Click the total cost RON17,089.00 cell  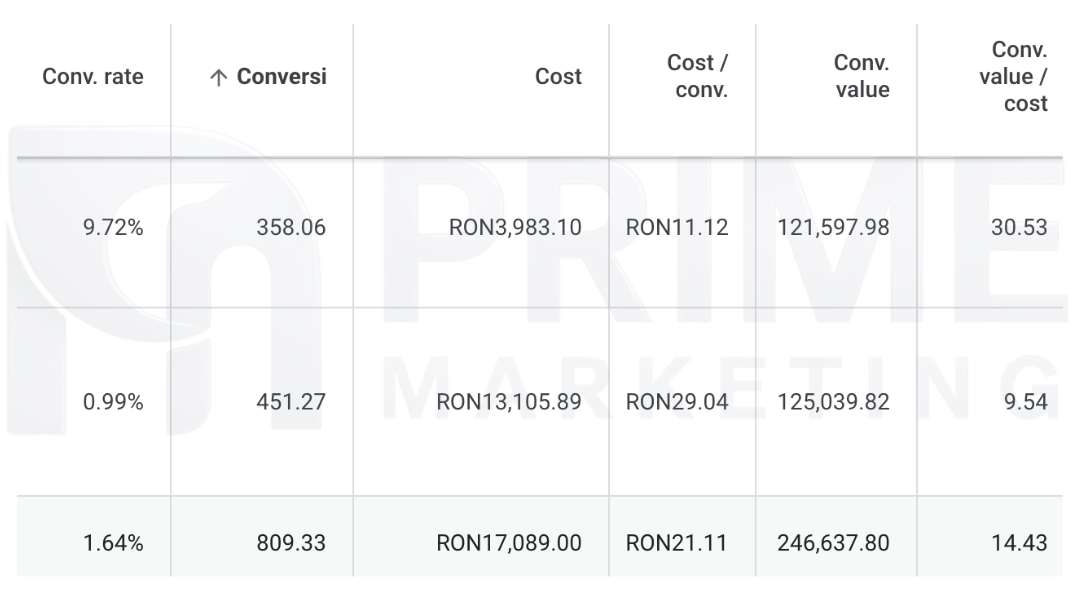click(509, 544)
